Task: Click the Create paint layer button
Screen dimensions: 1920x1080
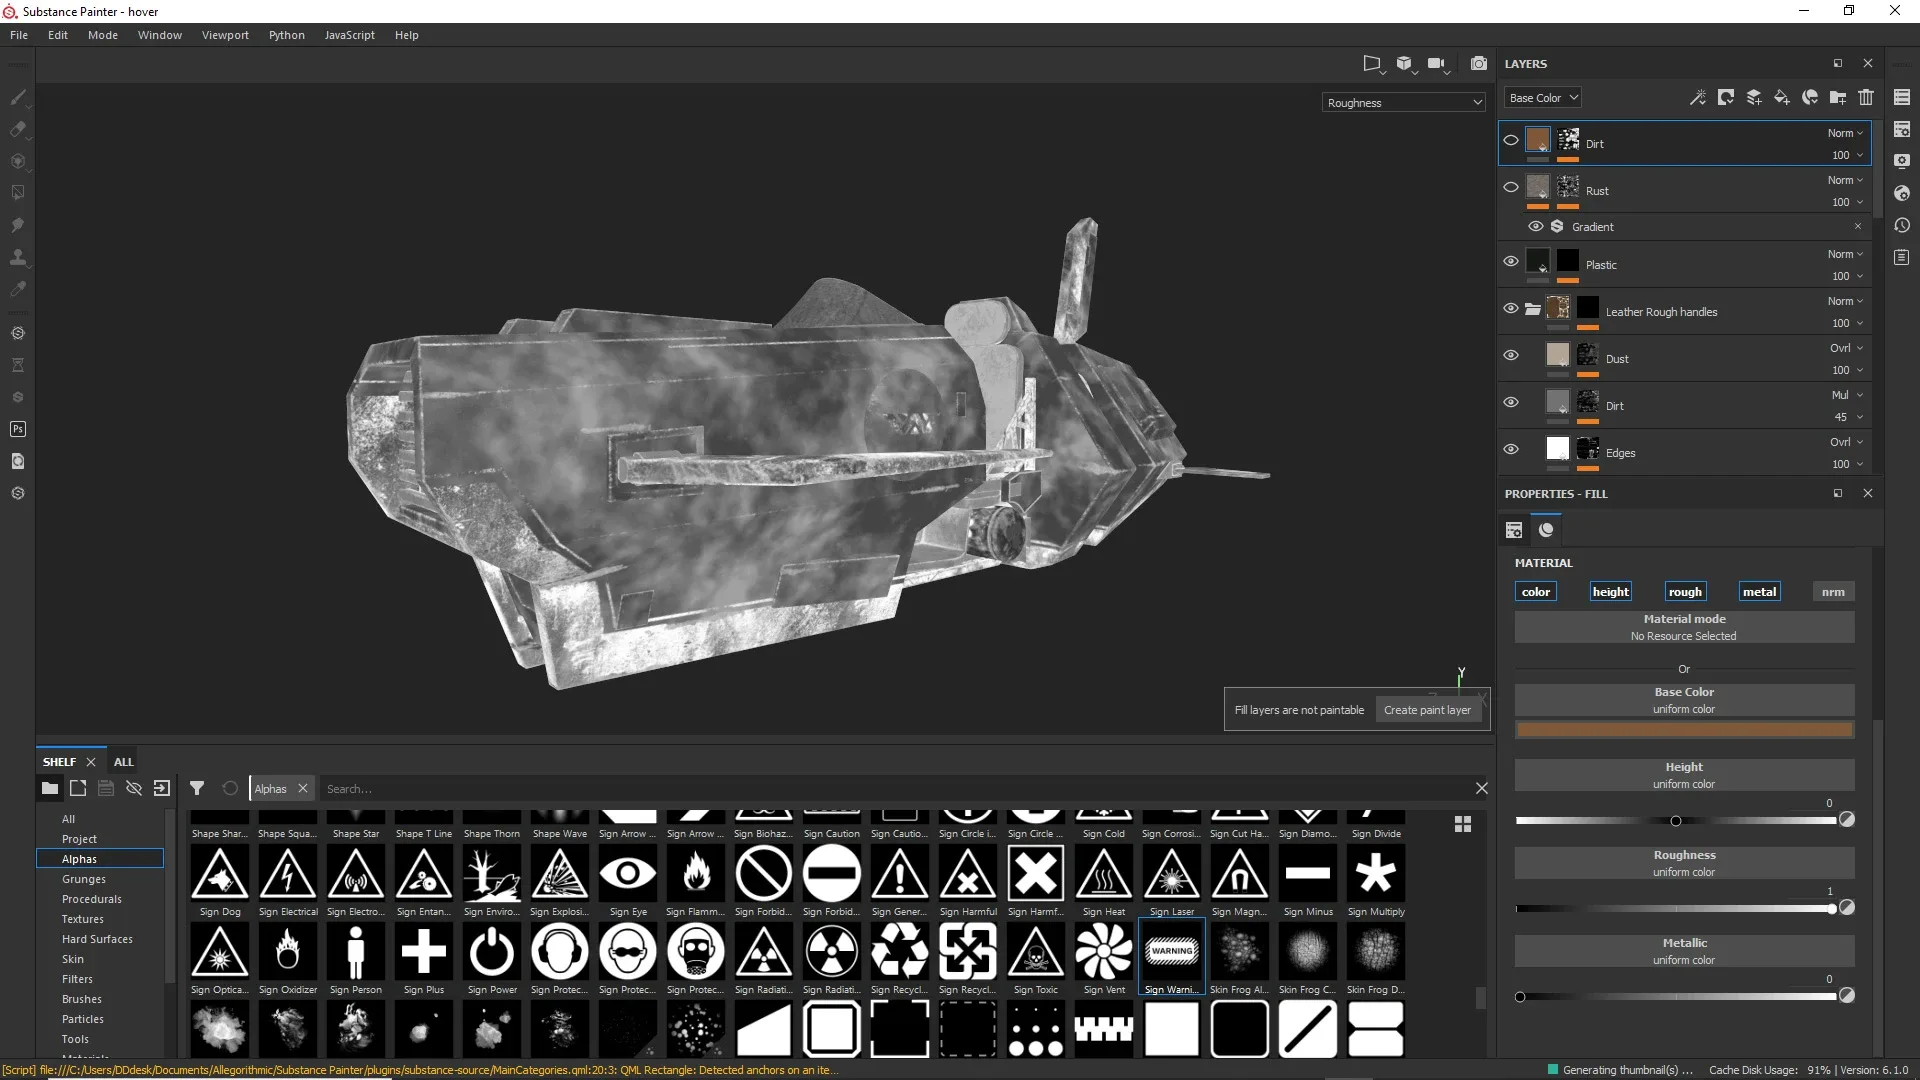Action: pos(1428,709)
